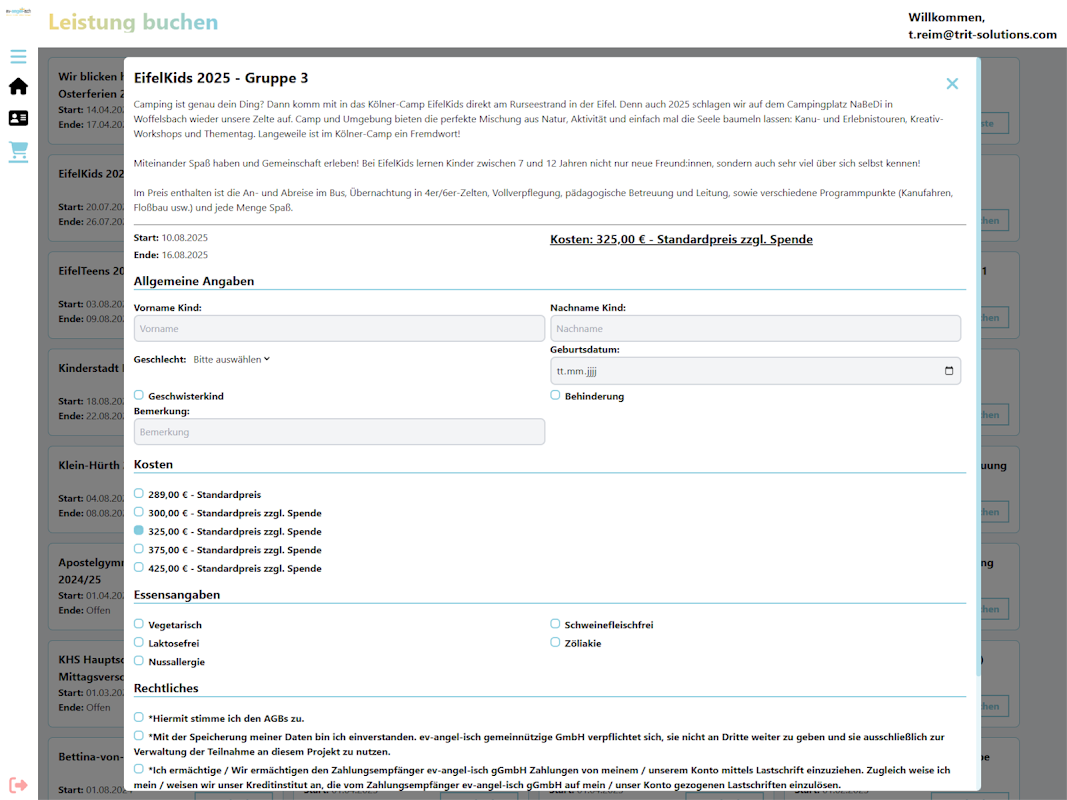Check the Laktosefrei option
Viewport: 1067px width, 800px height.
click(139, 642)
